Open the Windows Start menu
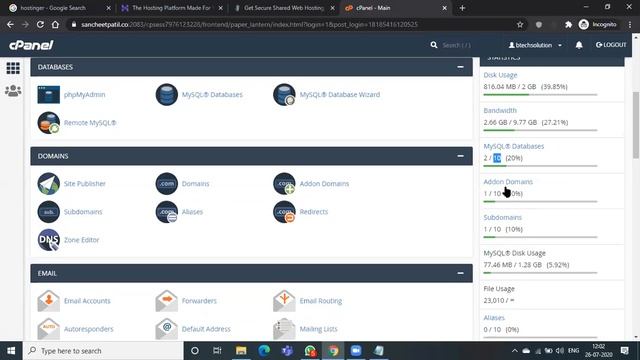 pyautogui.click(x=11, y=351)
